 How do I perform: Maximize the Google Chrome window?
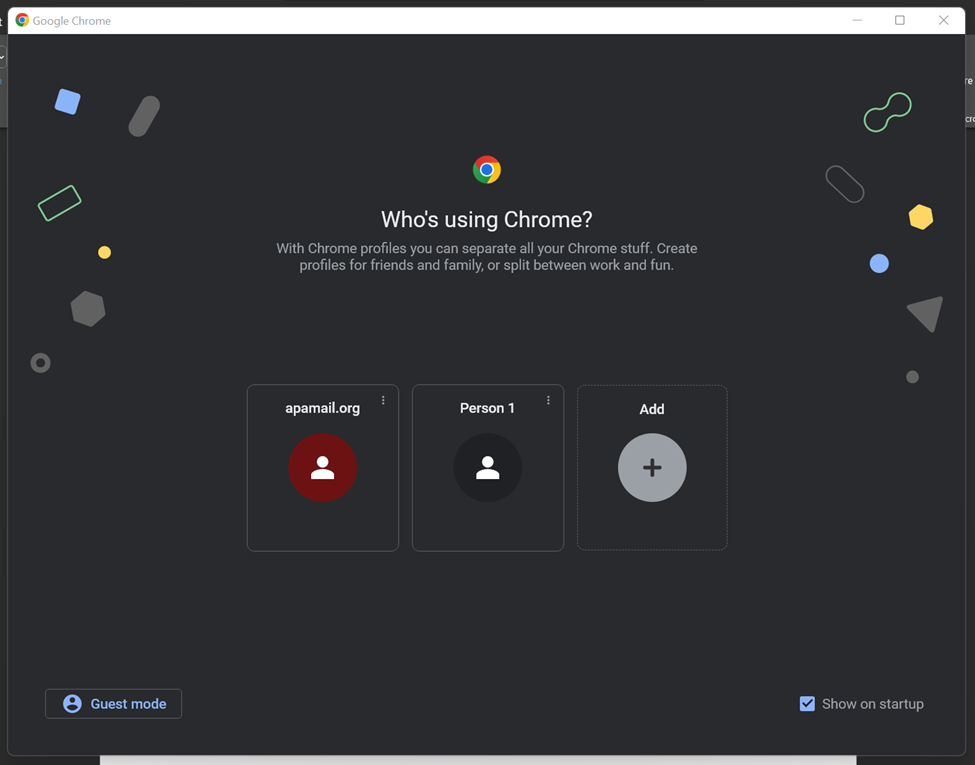pyautogui.click(x=900, y=20)
